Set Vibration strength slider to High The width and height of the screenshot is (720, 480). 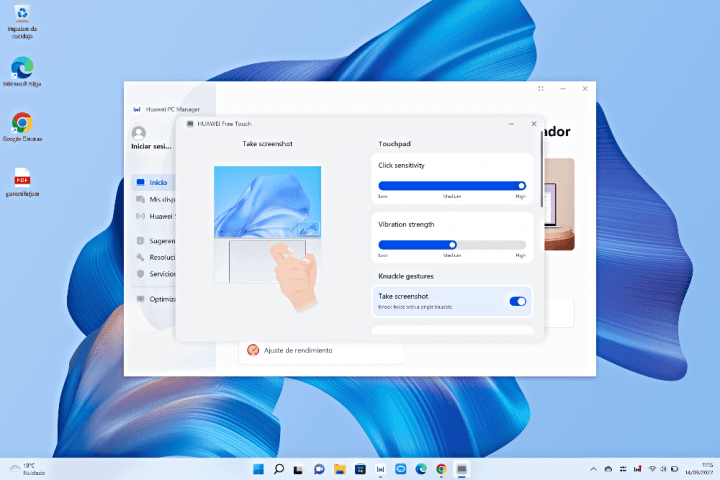pos(522,245)
